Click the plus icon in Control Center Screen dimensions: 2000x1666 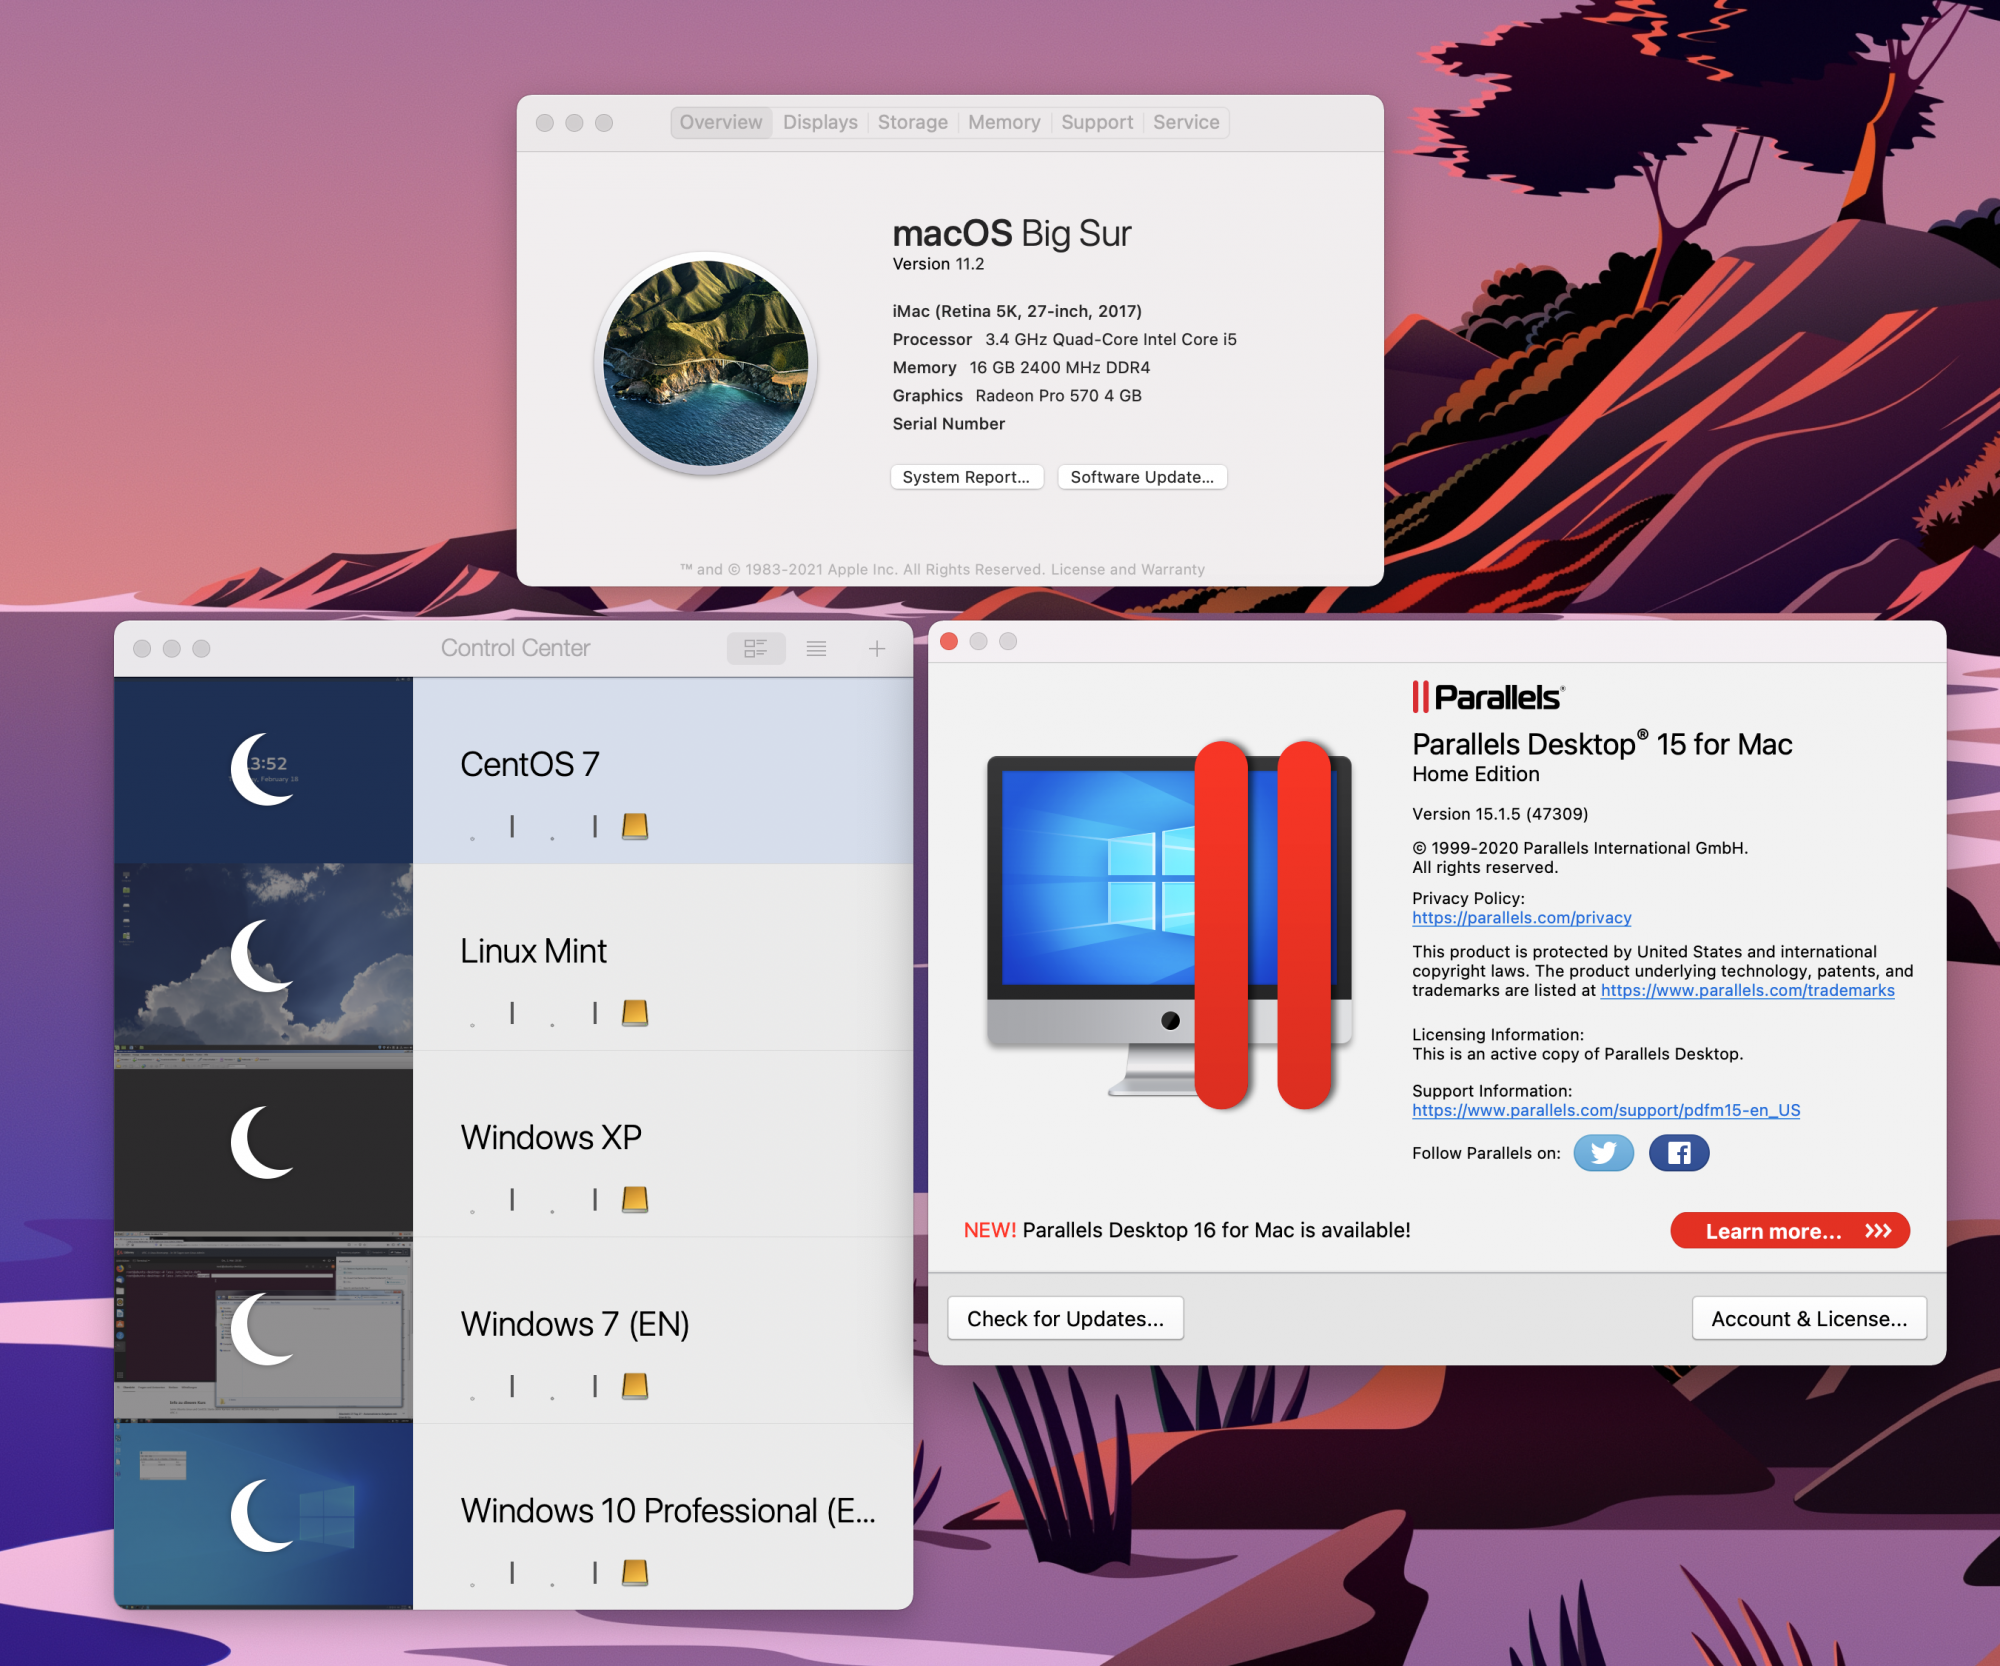point(876,649)
